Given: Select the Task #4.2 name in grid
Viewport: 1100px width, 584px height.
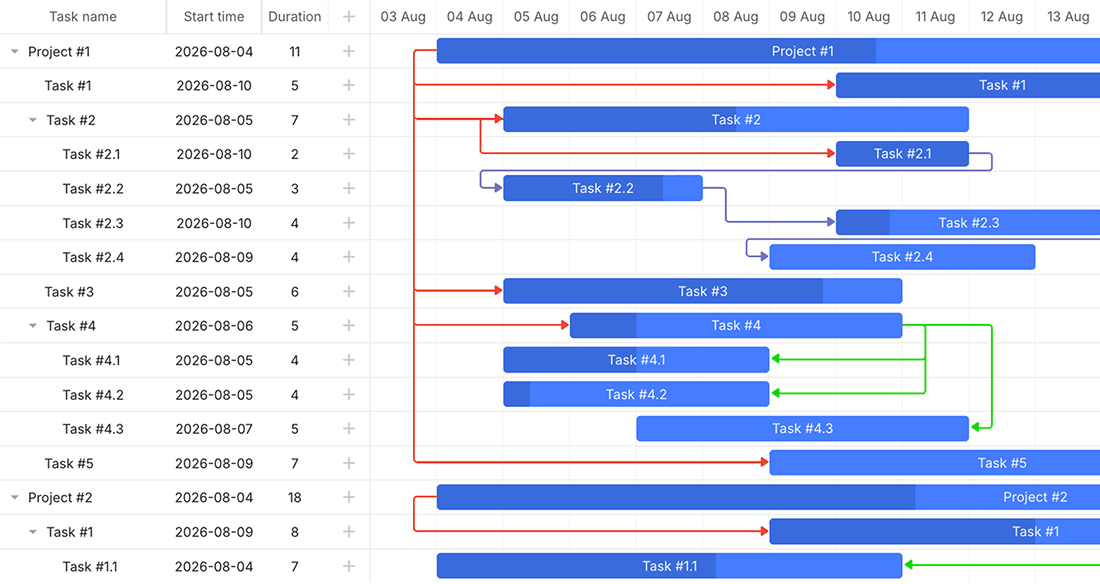Looking at the screenshot, I should point(93,395).
